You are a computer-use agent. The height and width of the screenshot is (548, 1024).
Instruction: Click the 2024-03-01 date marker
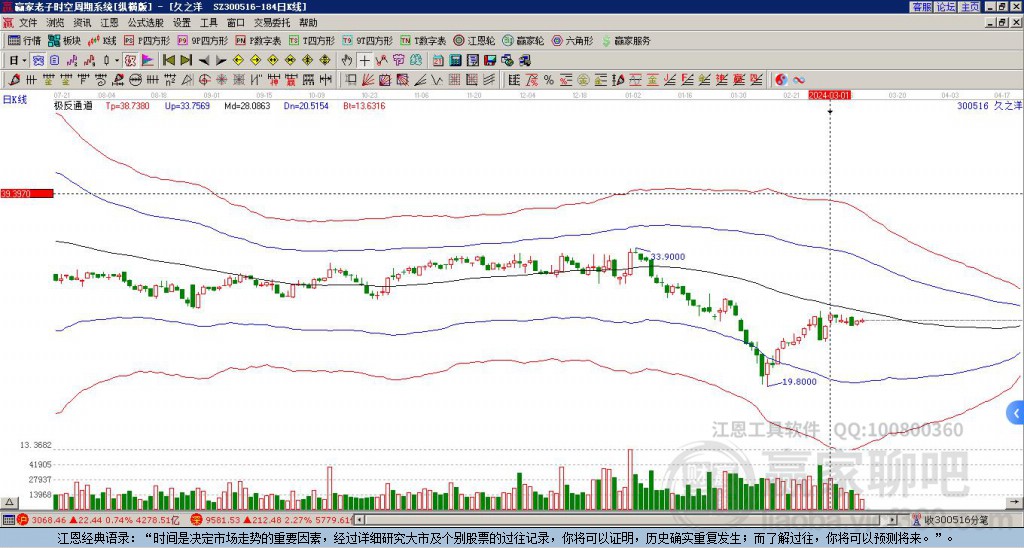pyautogui.click(x=829, y=95)
